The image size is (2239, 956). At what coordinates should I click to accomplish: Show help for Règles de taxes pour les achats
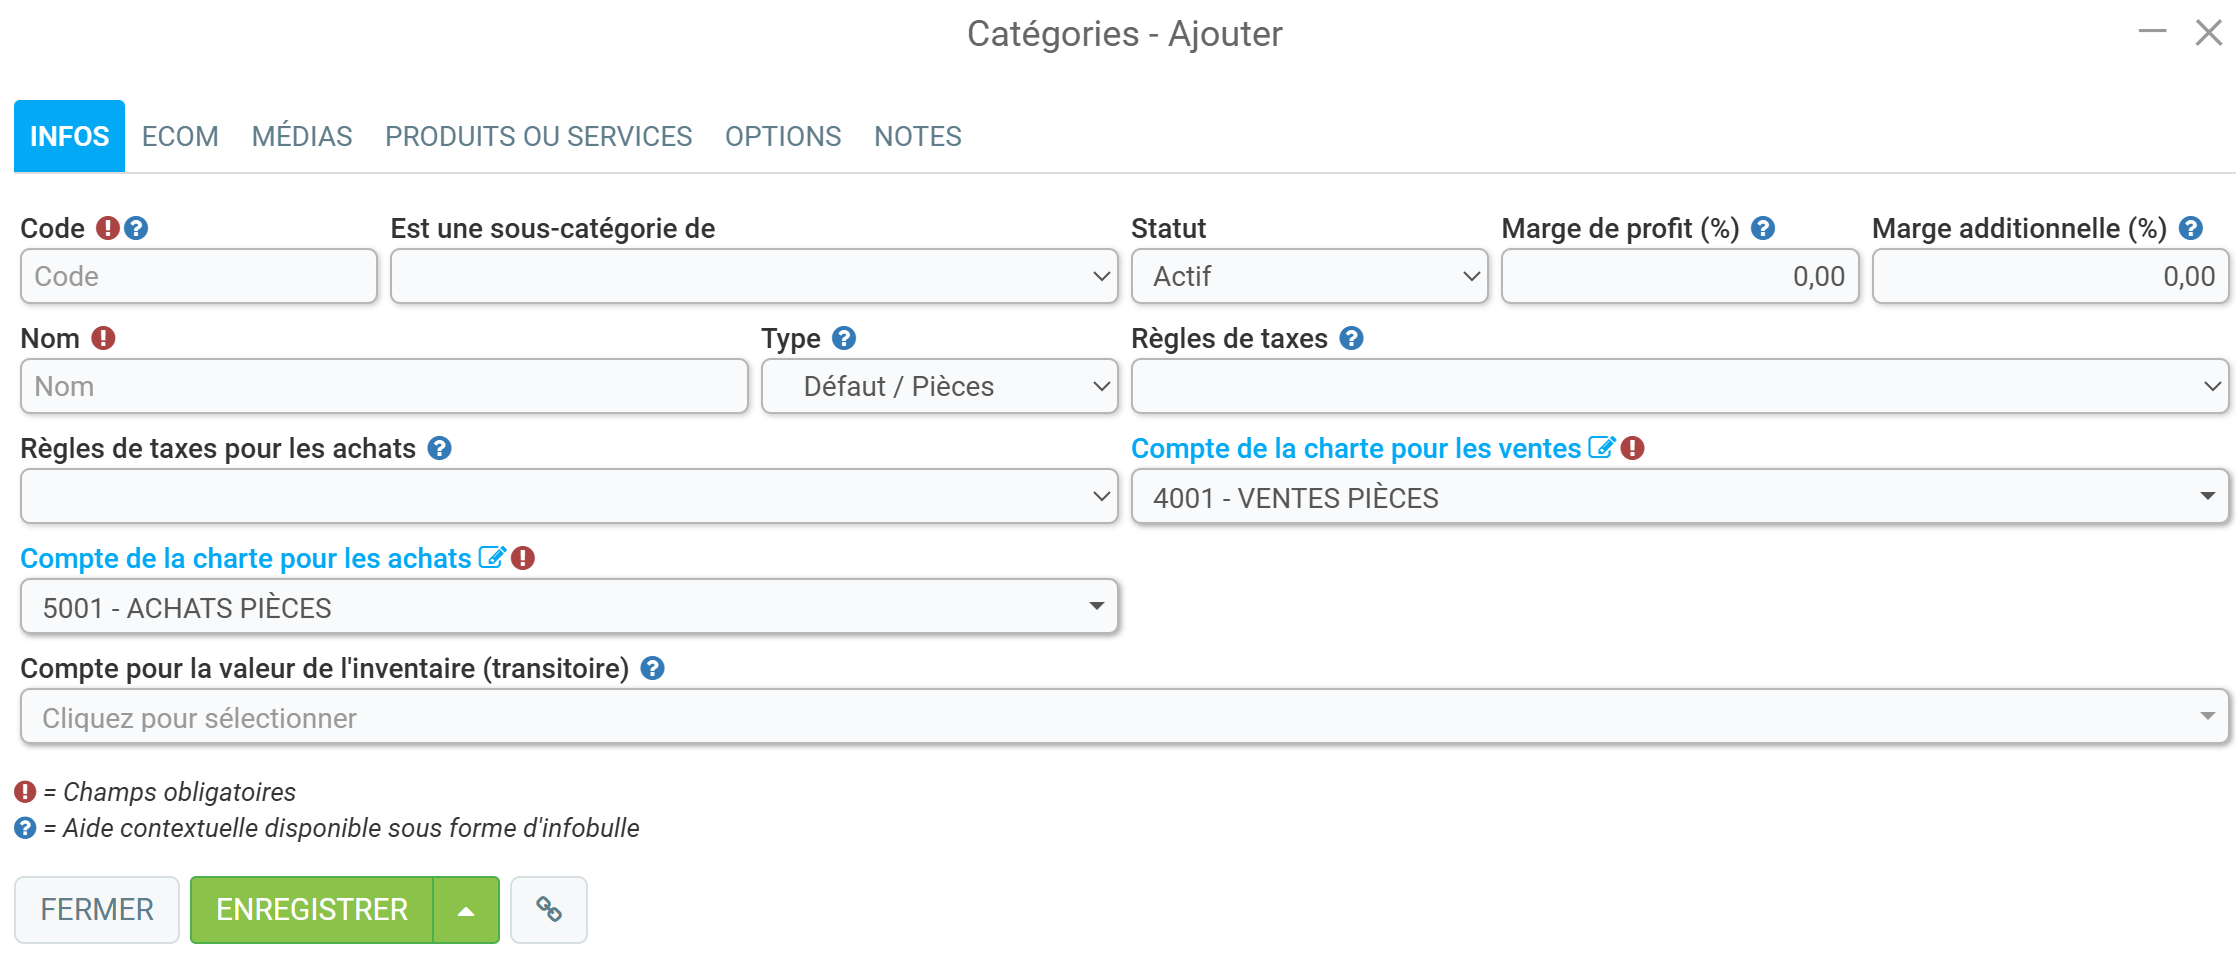pyautogui.click(x=439, y=448)
